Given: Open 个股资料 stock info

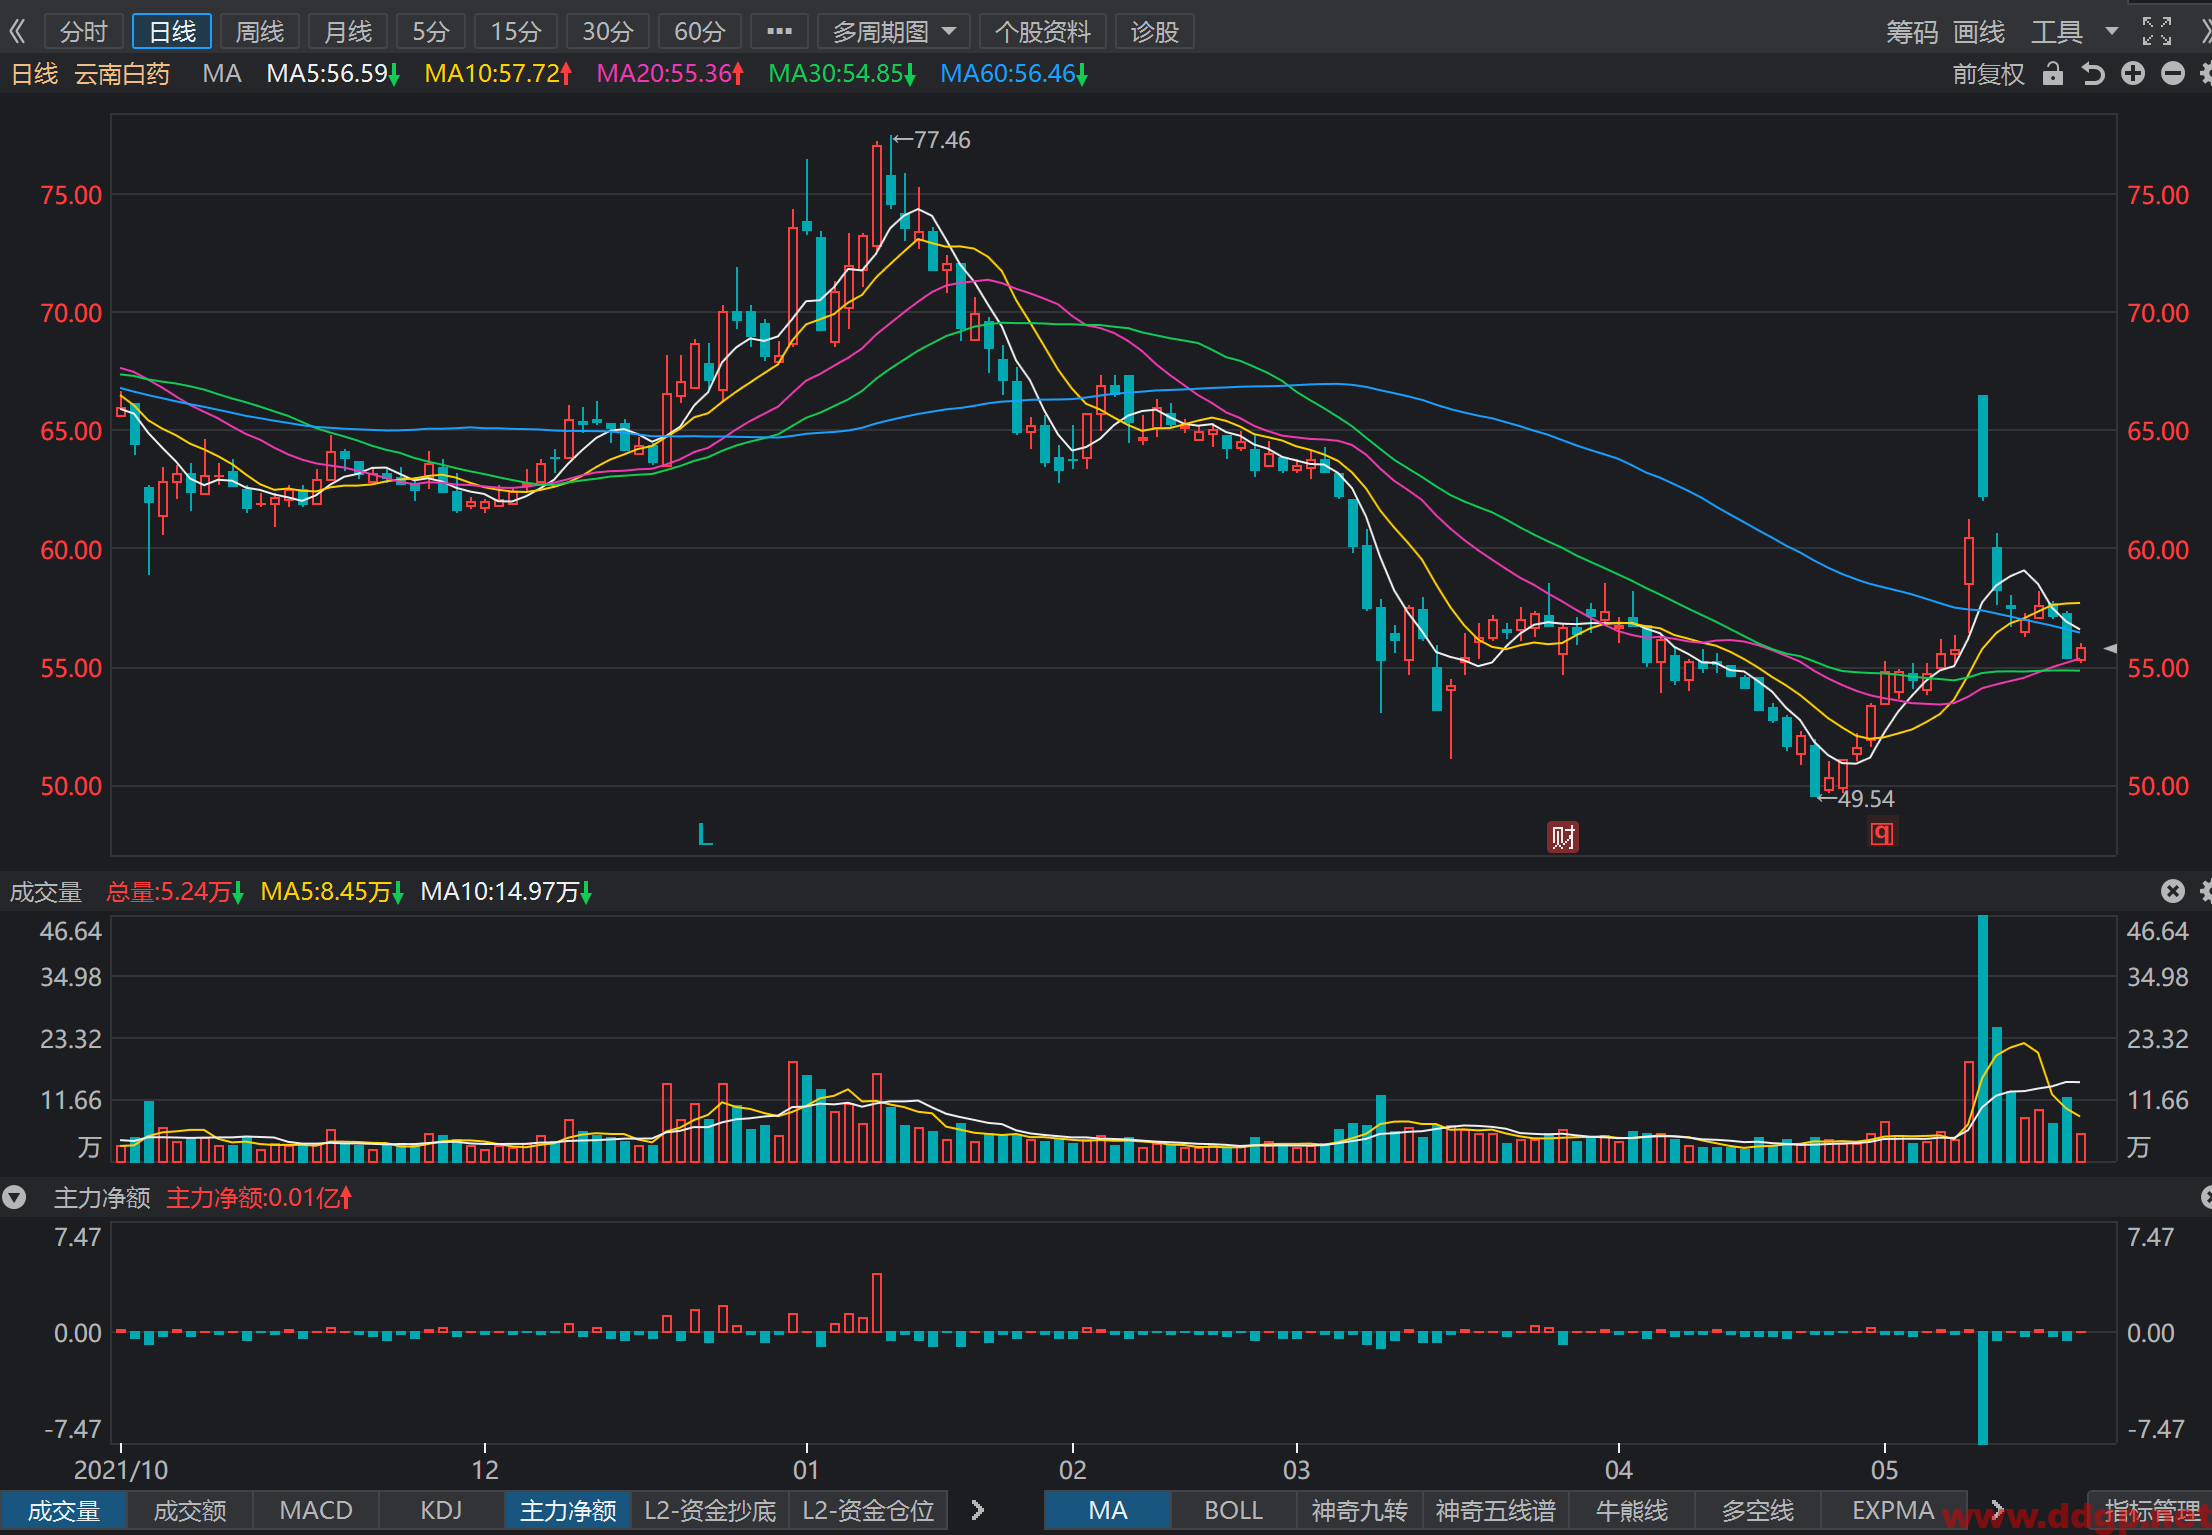Looking at the screenshot, I should (1043, 32).
